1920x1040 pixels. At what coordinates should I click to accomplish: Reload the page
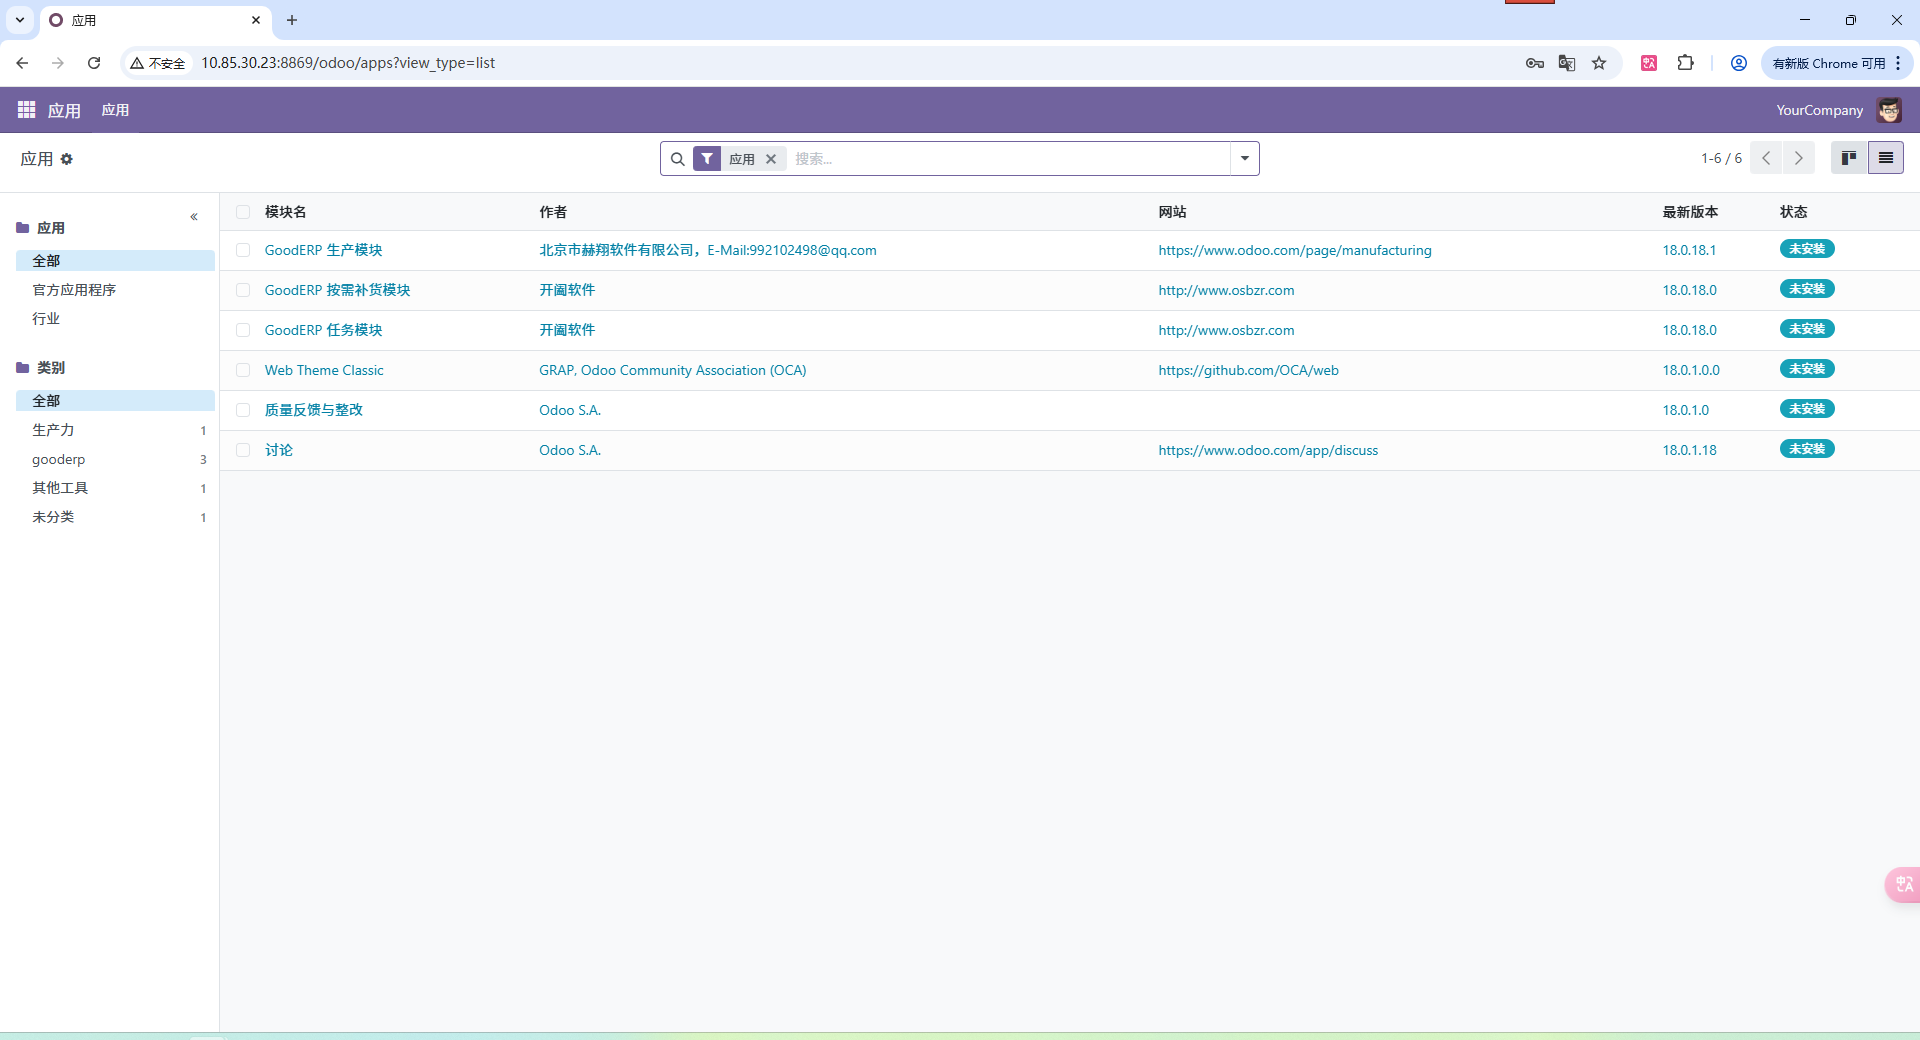94,63
